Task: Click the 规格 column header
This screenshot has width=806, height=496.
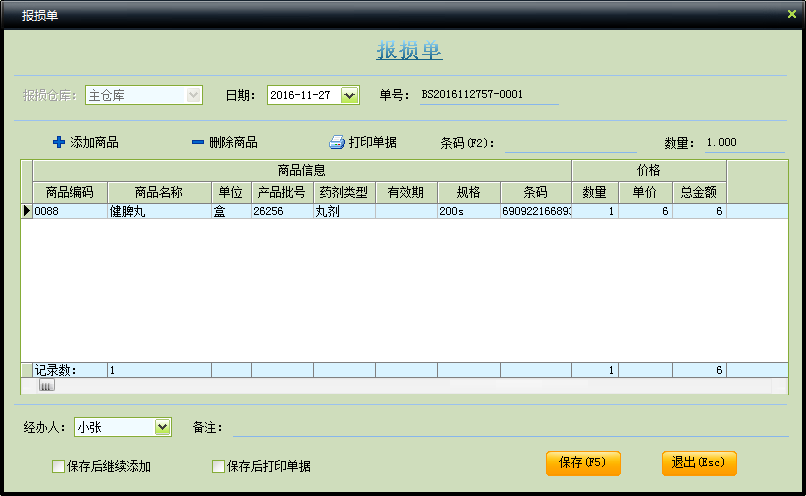Action: coord(469,192)
